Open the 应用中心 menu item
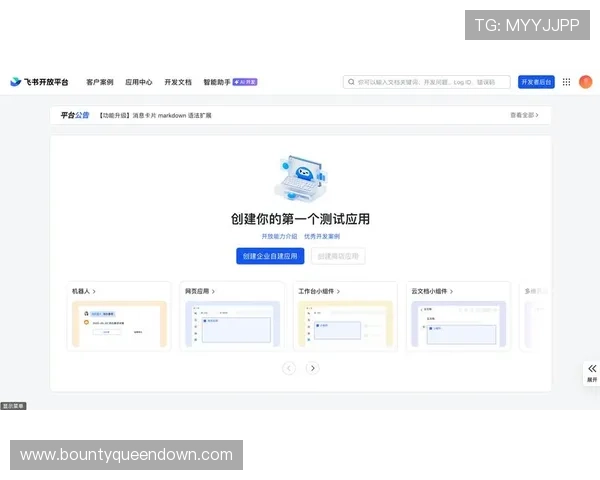600x480 pixels. (139, 82)
